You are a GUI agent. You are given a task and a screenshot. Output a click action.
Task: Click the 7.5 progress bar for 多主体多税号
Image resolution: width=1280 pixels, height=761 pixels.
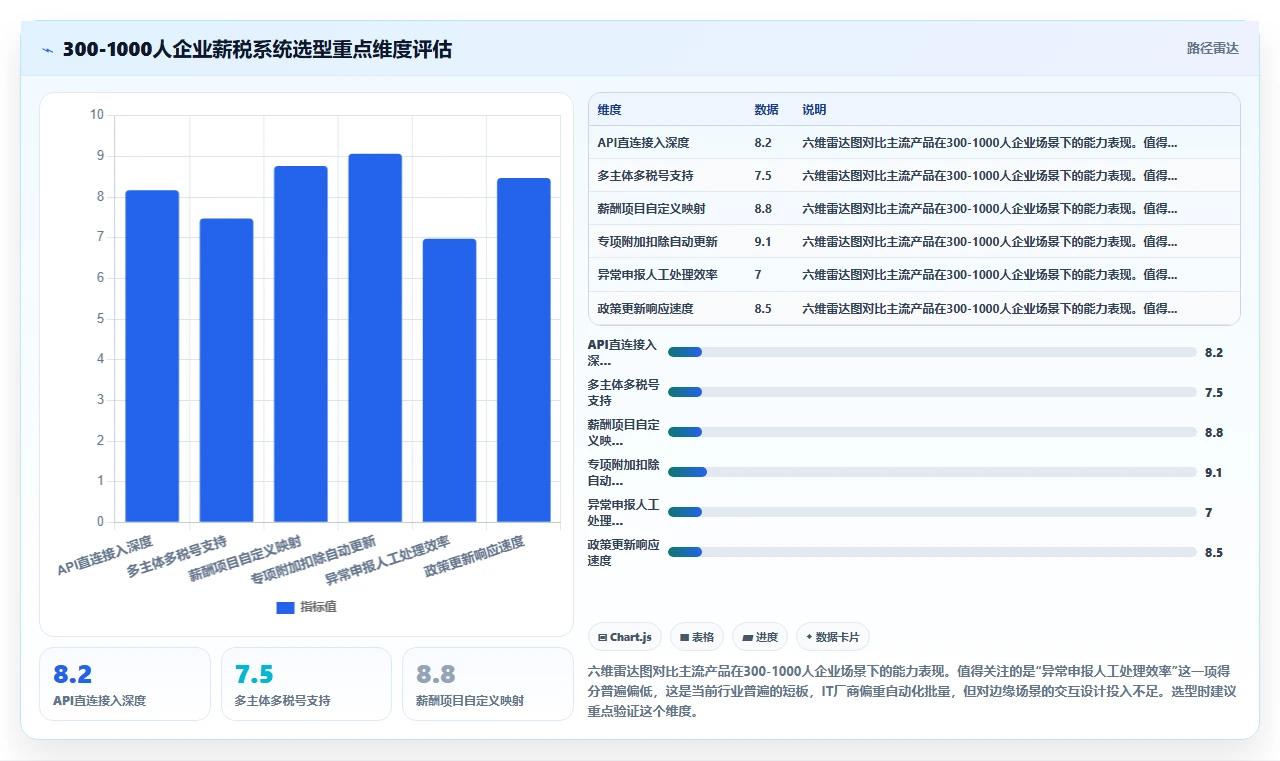[932, 392]
